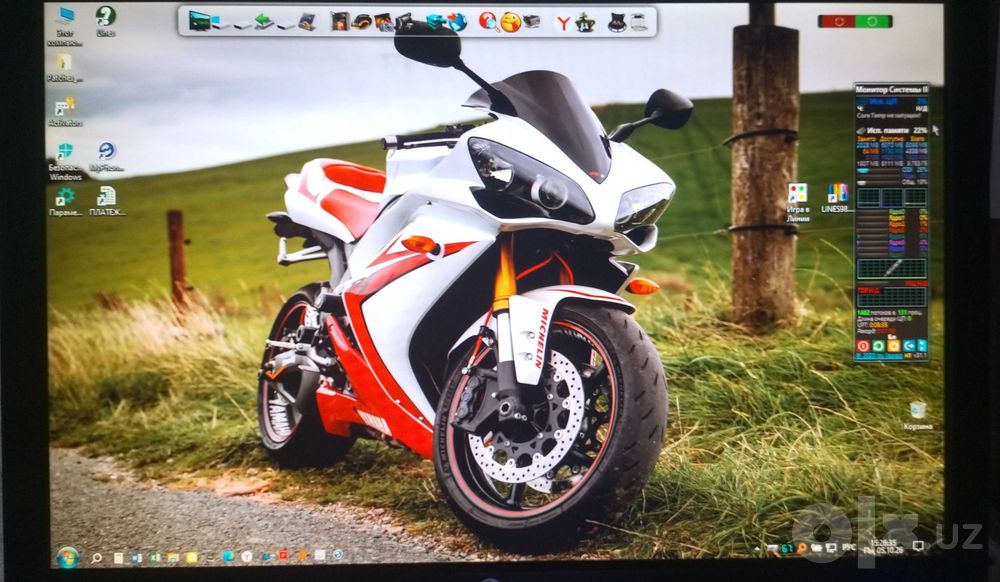
Task: Click the green arrow drive icon in the dock
Action: pos(263,22)
